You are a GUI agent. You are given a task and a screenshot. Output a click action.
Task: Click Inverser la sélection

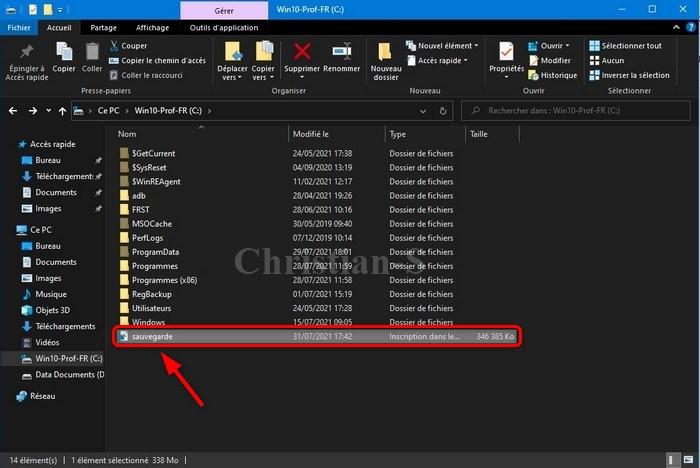pyautogui.click(x=629, y=75)
